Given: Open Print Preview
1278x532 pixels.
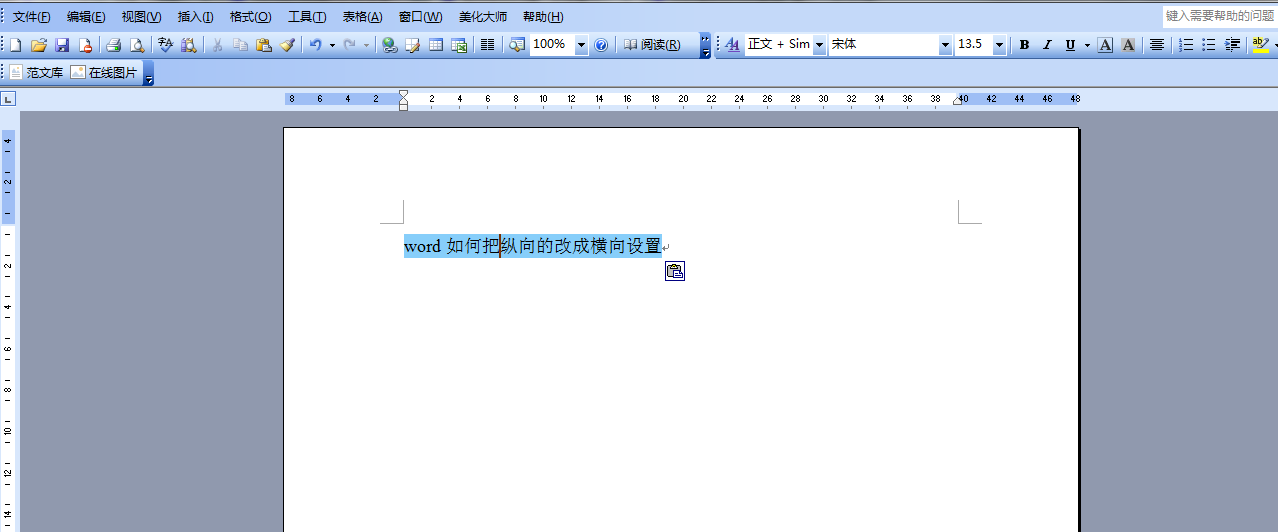Looking at the screenshot, I should click(x=136, y=45).
